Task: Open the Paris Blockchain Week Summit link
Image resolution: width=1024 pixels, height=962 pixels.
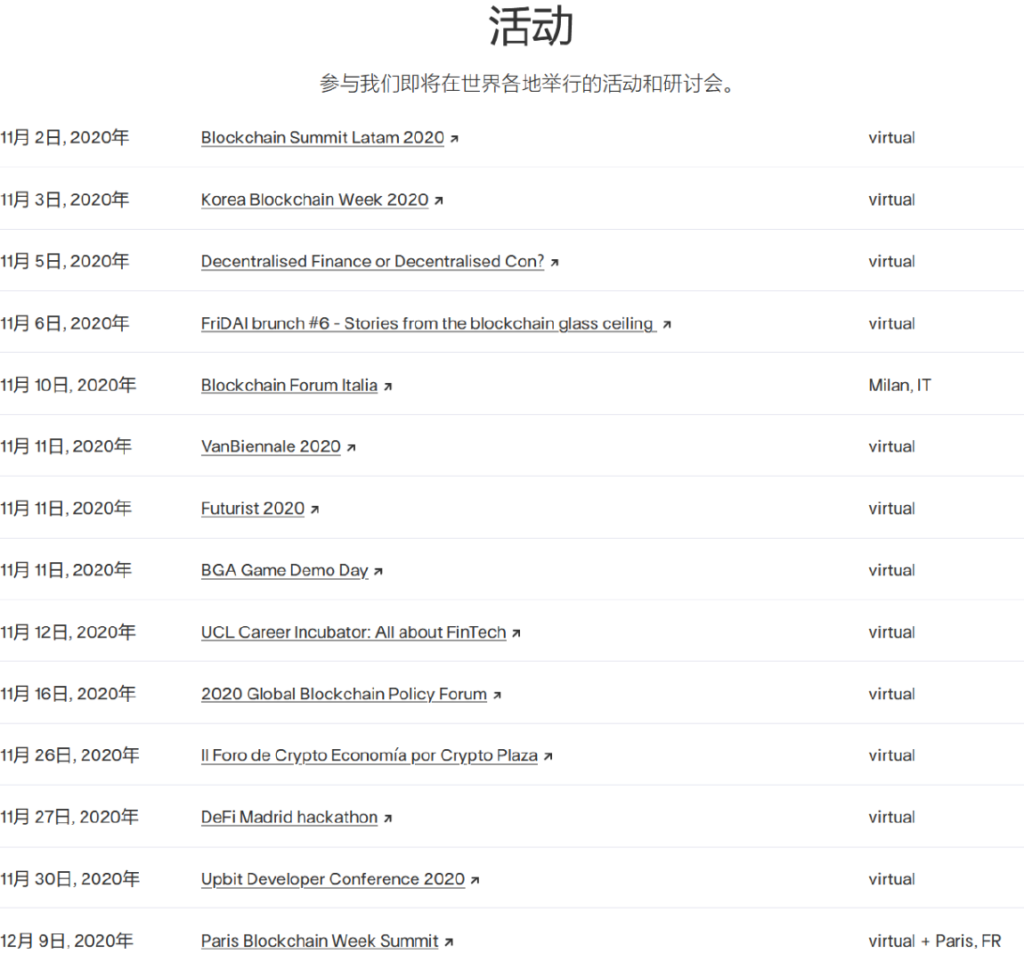Action: pyautogui.click(x=320, y=941)
